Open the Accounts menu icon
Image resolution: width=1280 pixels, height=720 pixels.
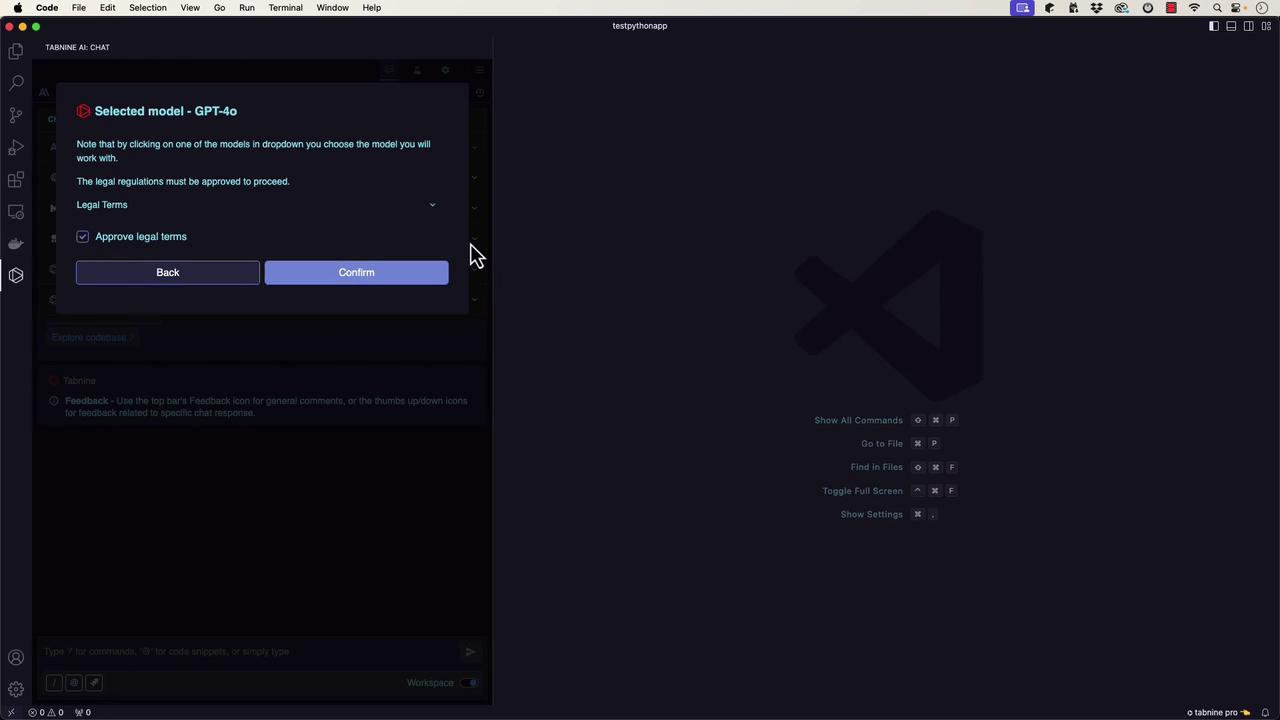pos(16,657)
